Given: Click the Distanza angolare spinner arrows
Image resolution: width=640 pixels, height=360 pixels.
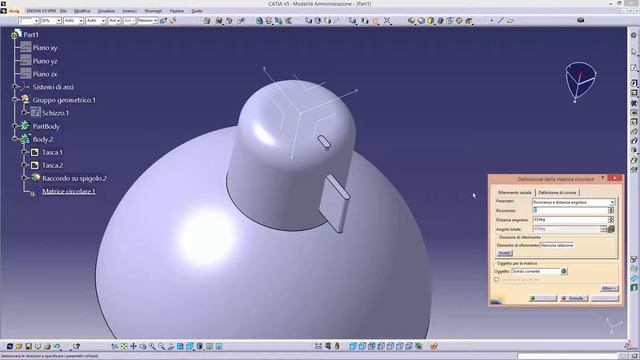Looking at the screenshot, I should pos(611,220).
